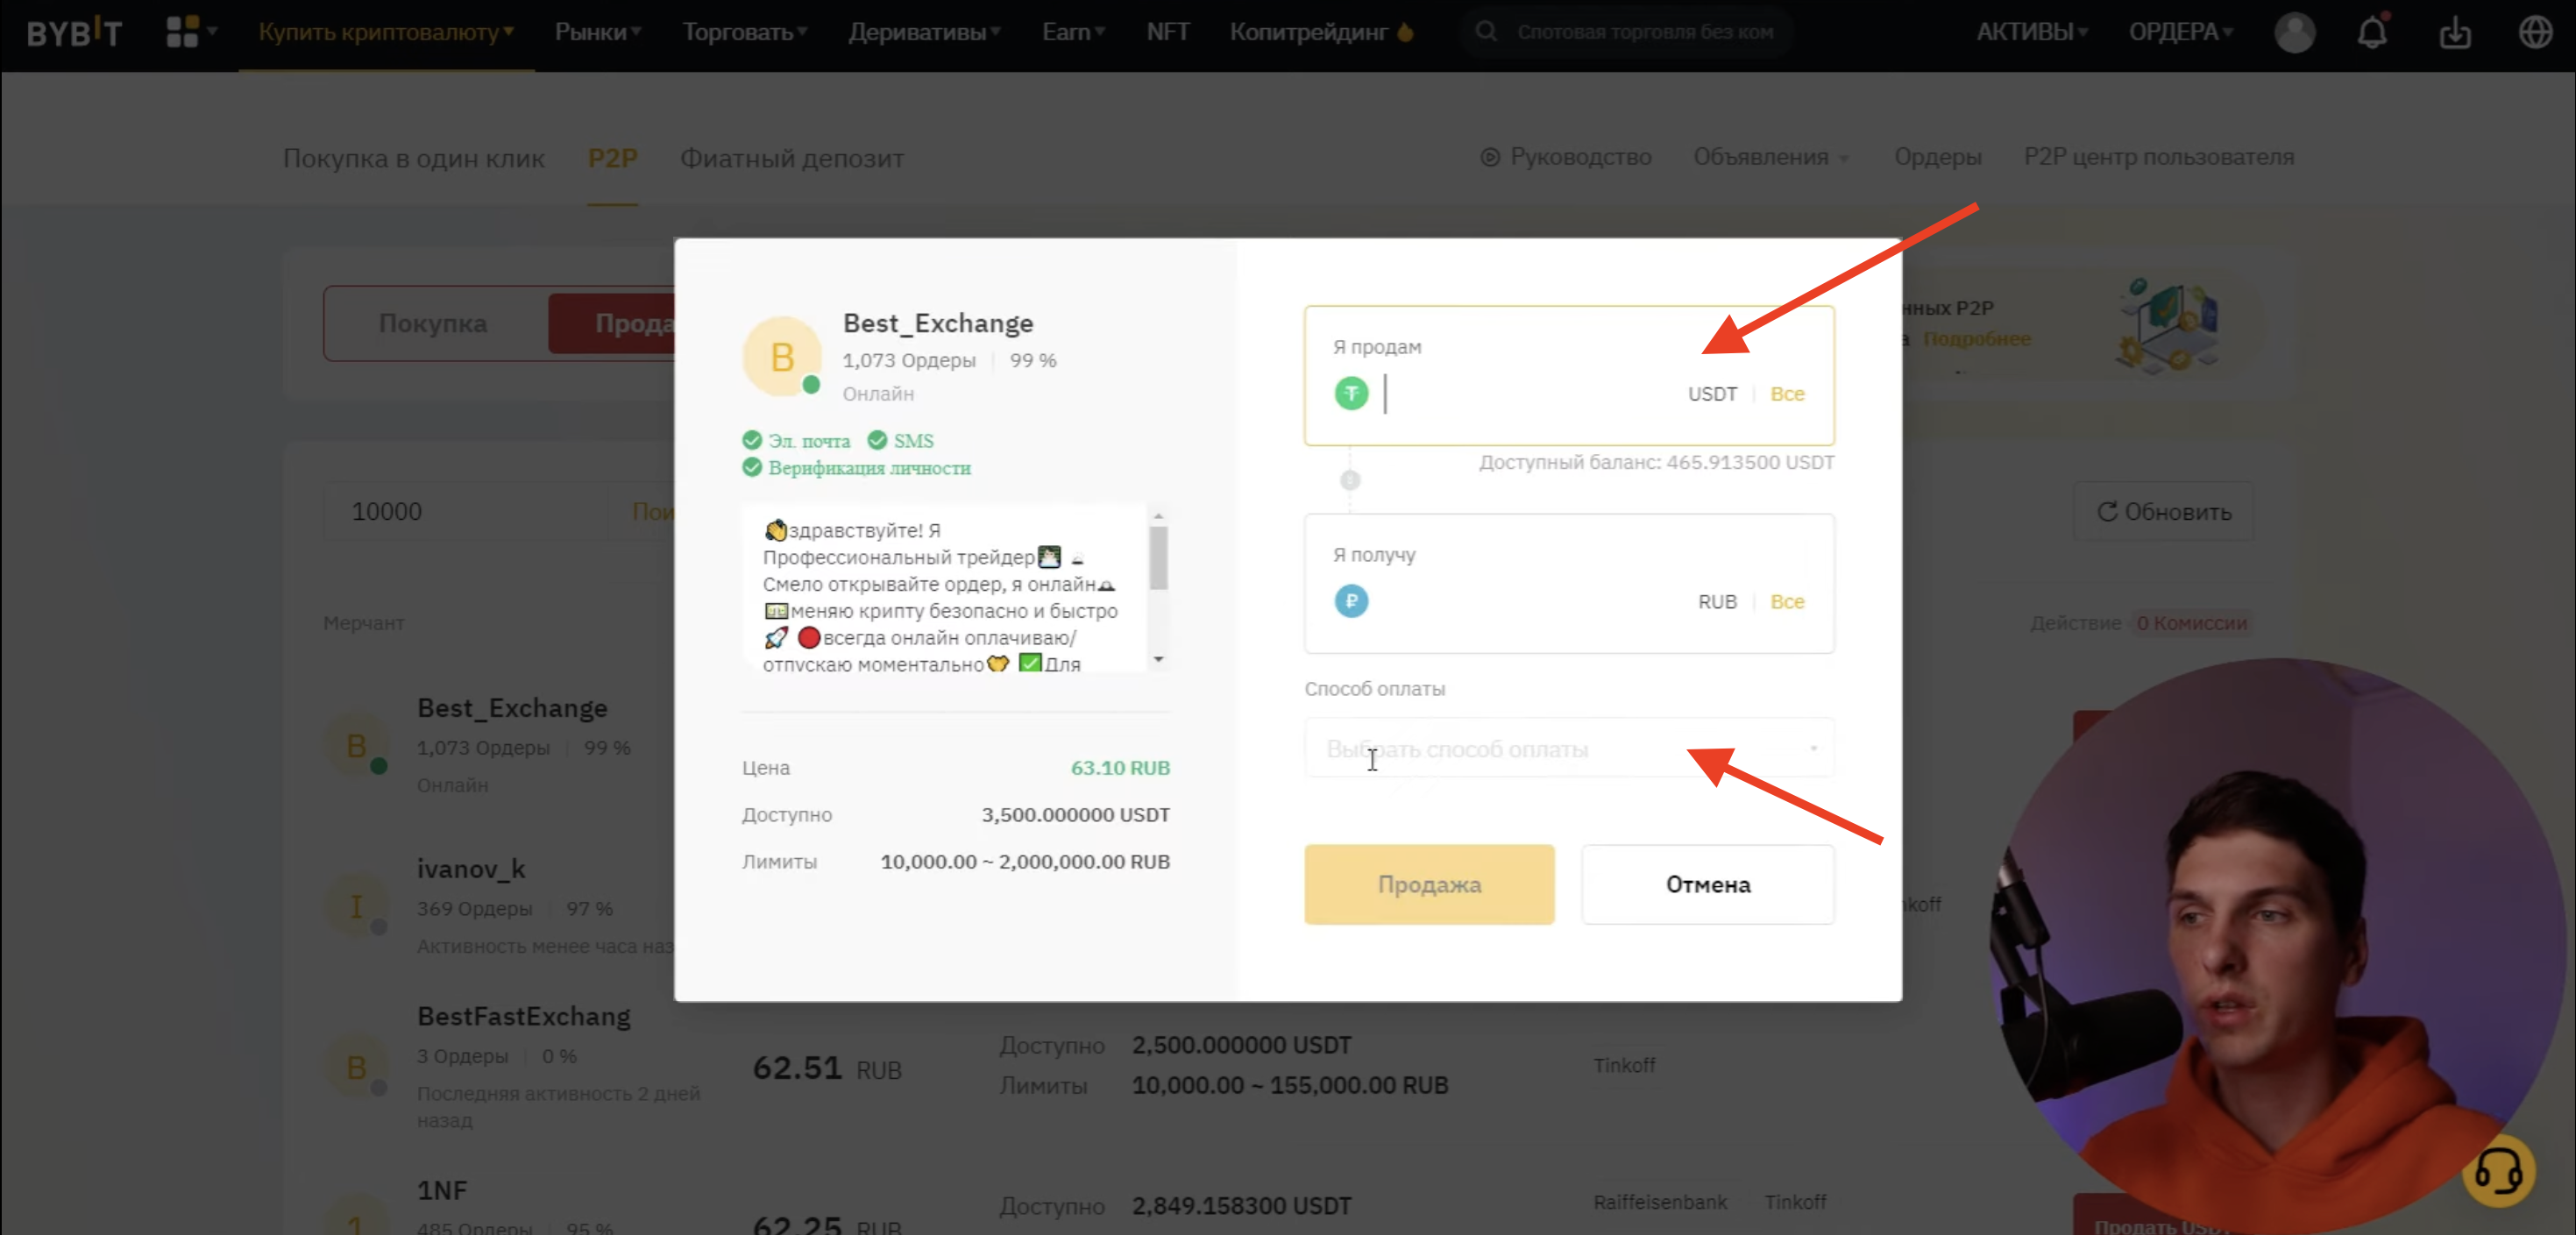
Task: Click the description scroll down arrow
Action: click(1158, 659)
